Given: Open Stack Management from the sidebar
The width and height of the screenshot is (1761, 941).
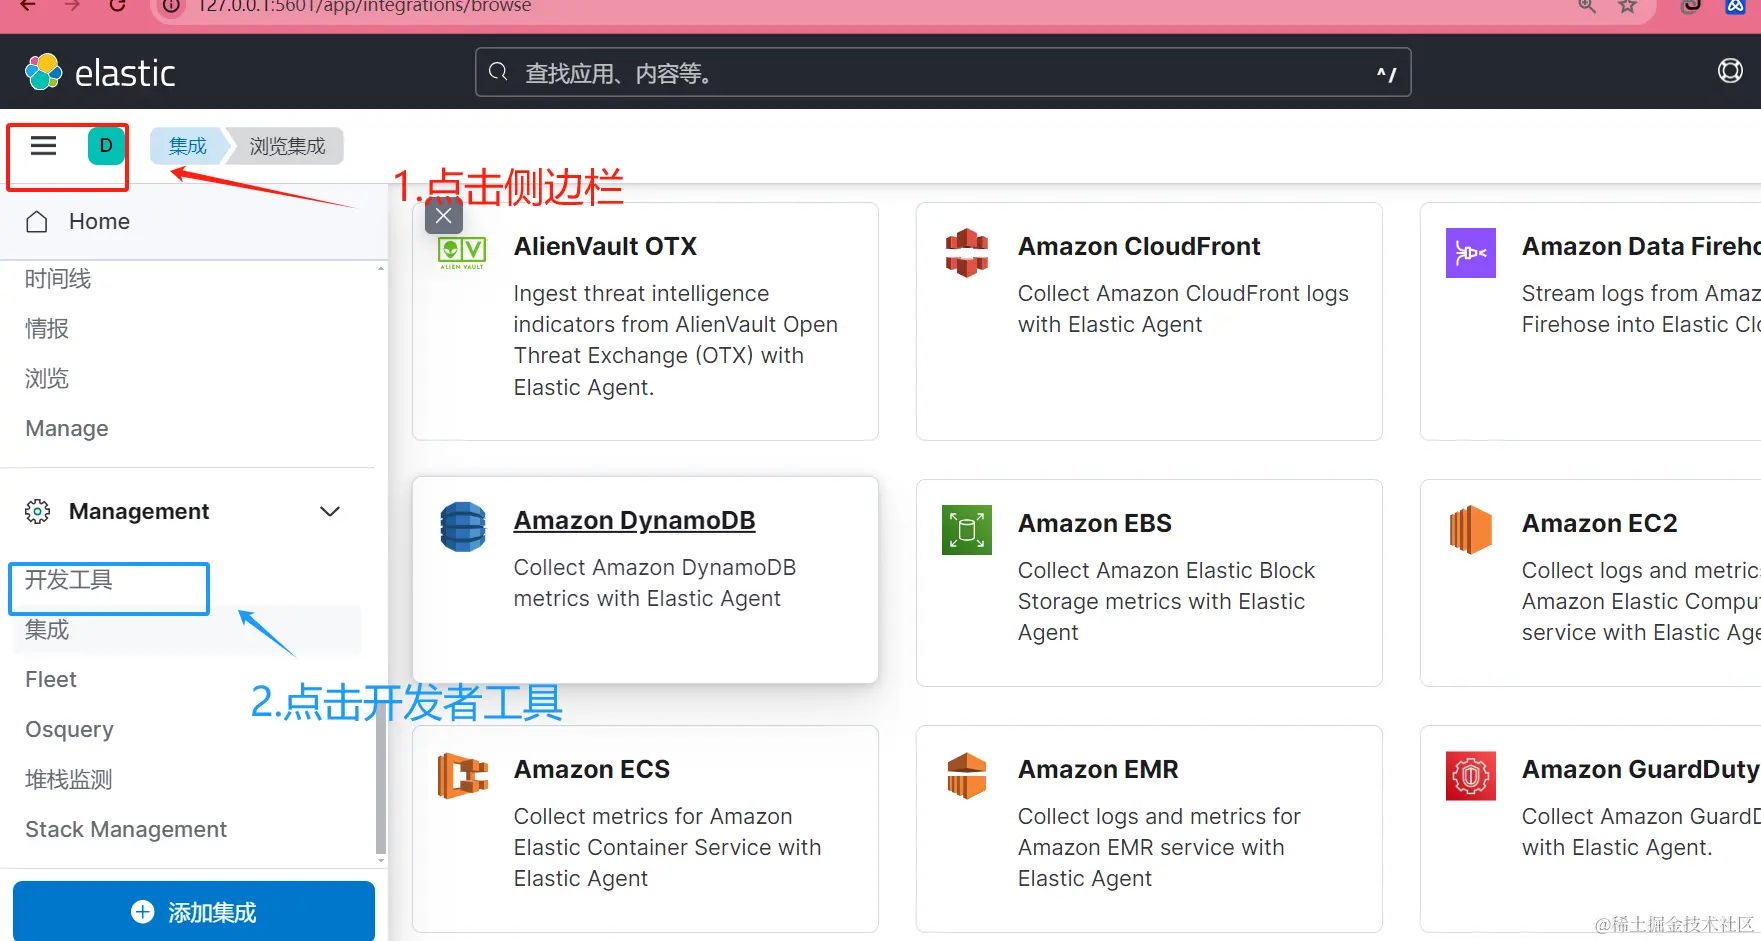Looking at the screenshot, I should coord(126,830).
